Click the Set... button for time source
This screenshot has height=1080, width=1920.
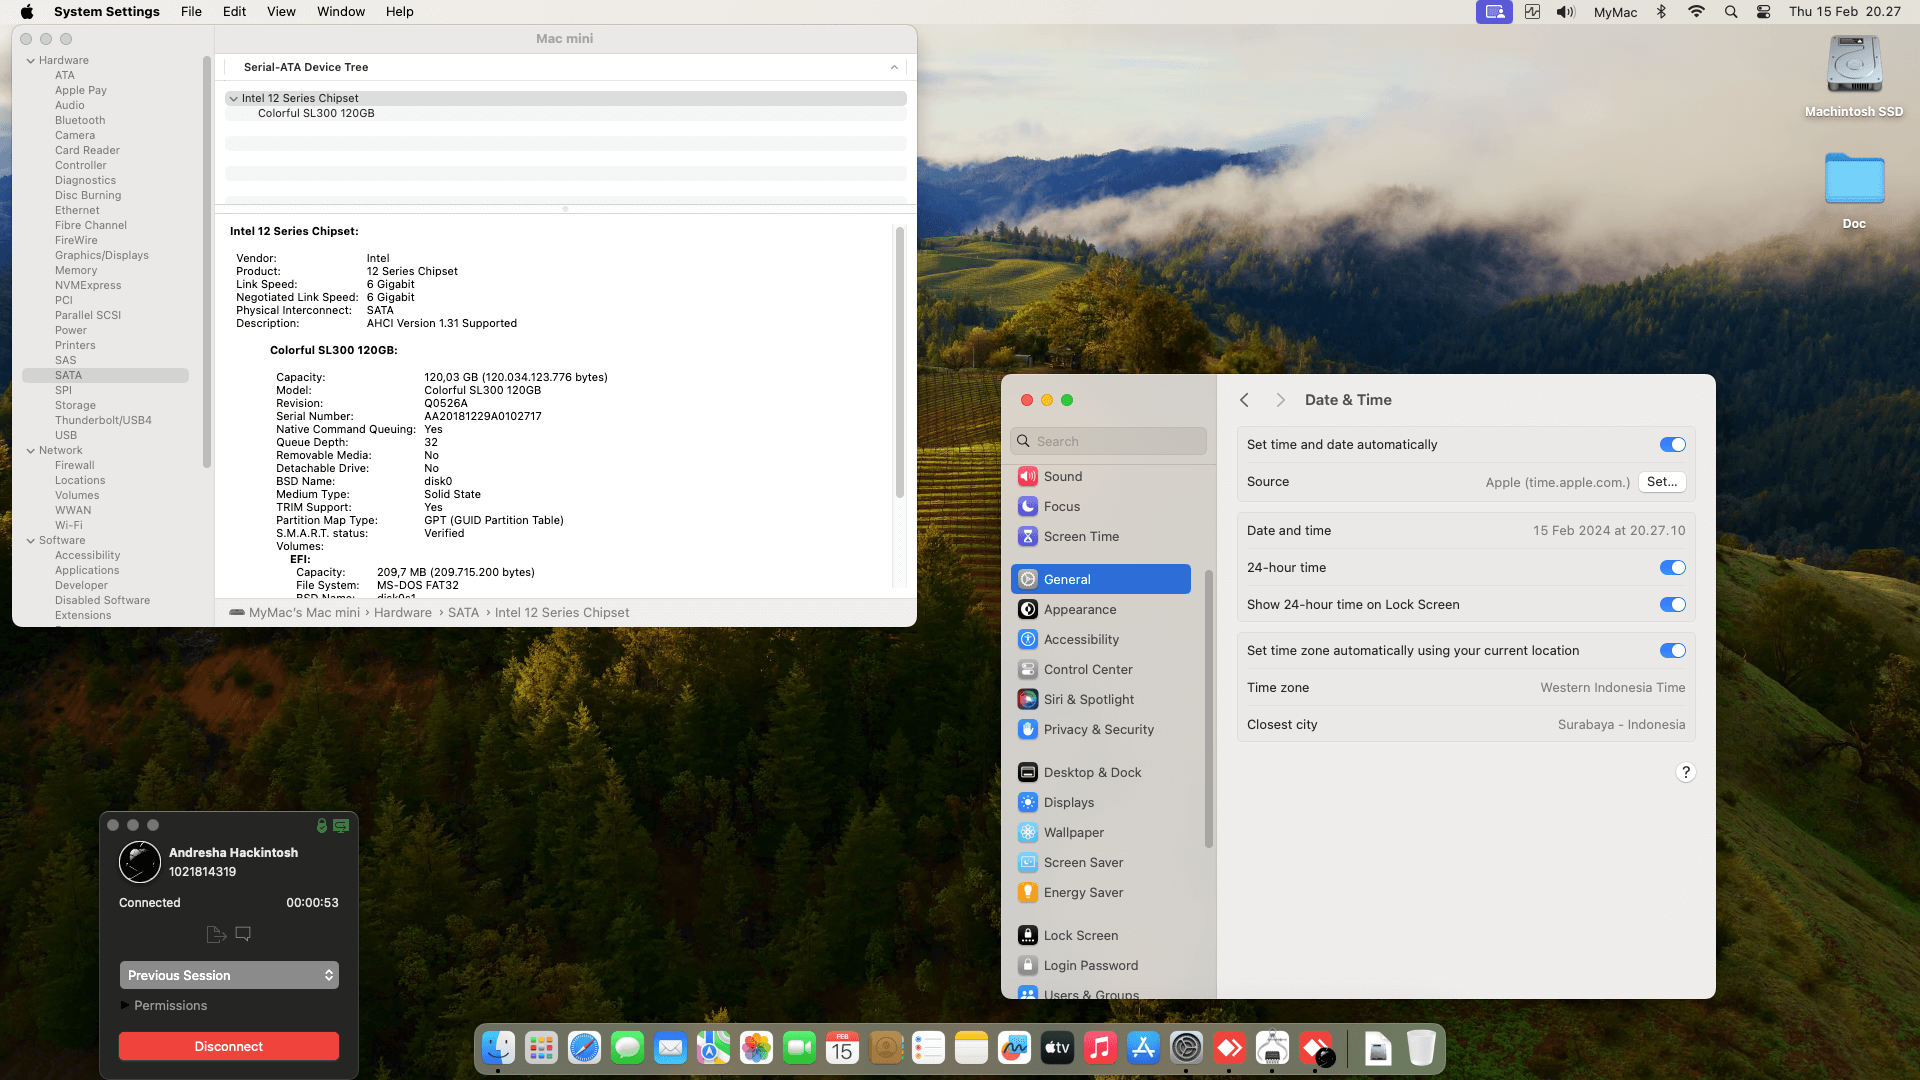[x=1662, y=482]
